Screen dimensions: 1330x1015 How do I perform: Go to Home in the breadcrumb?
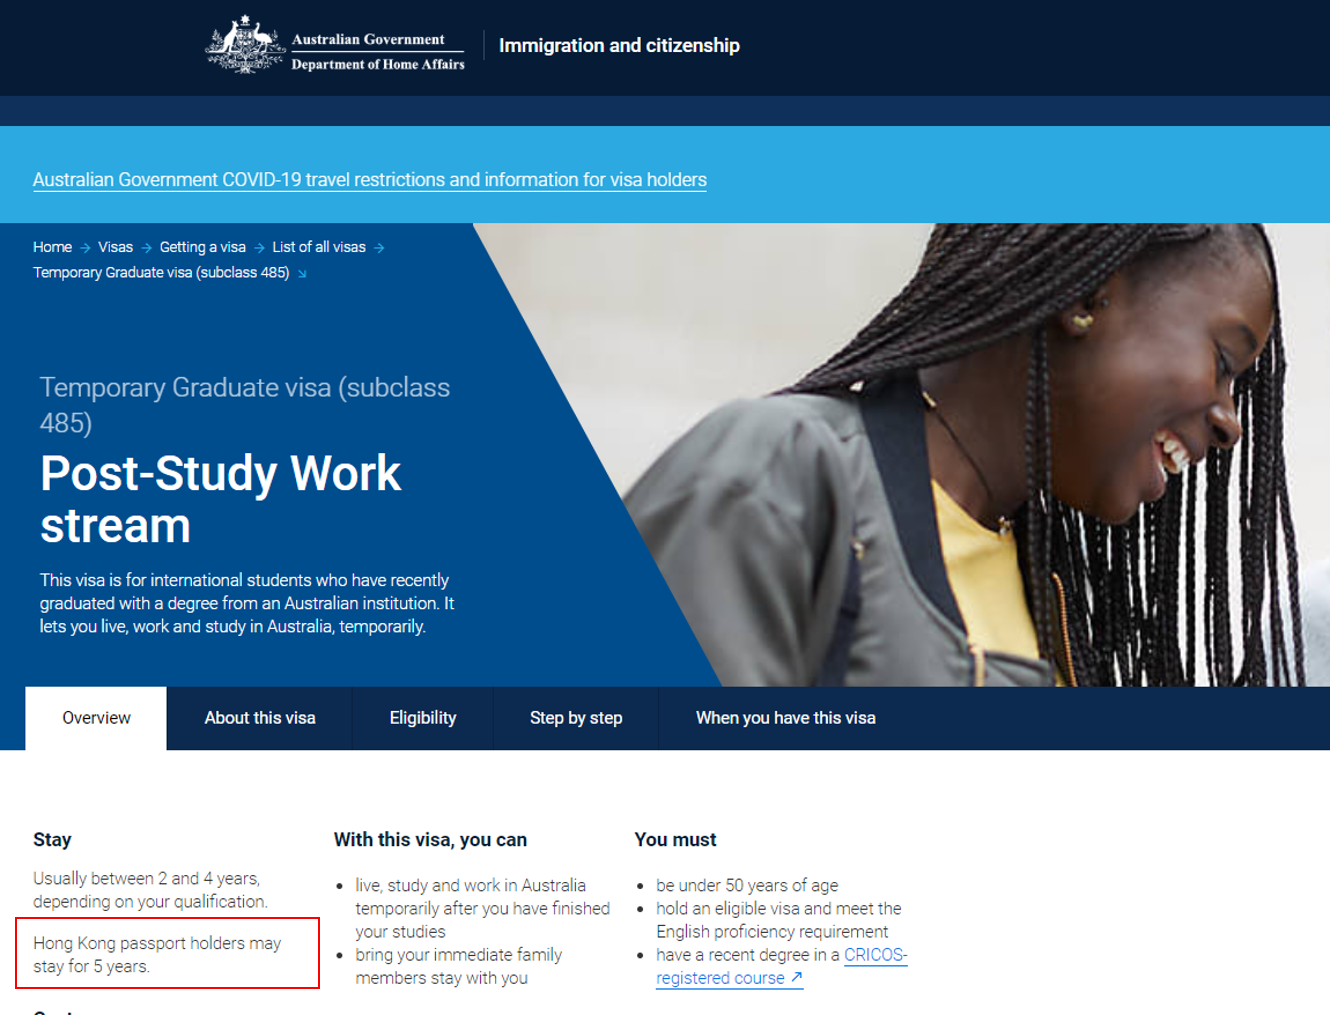coord(52,247)
